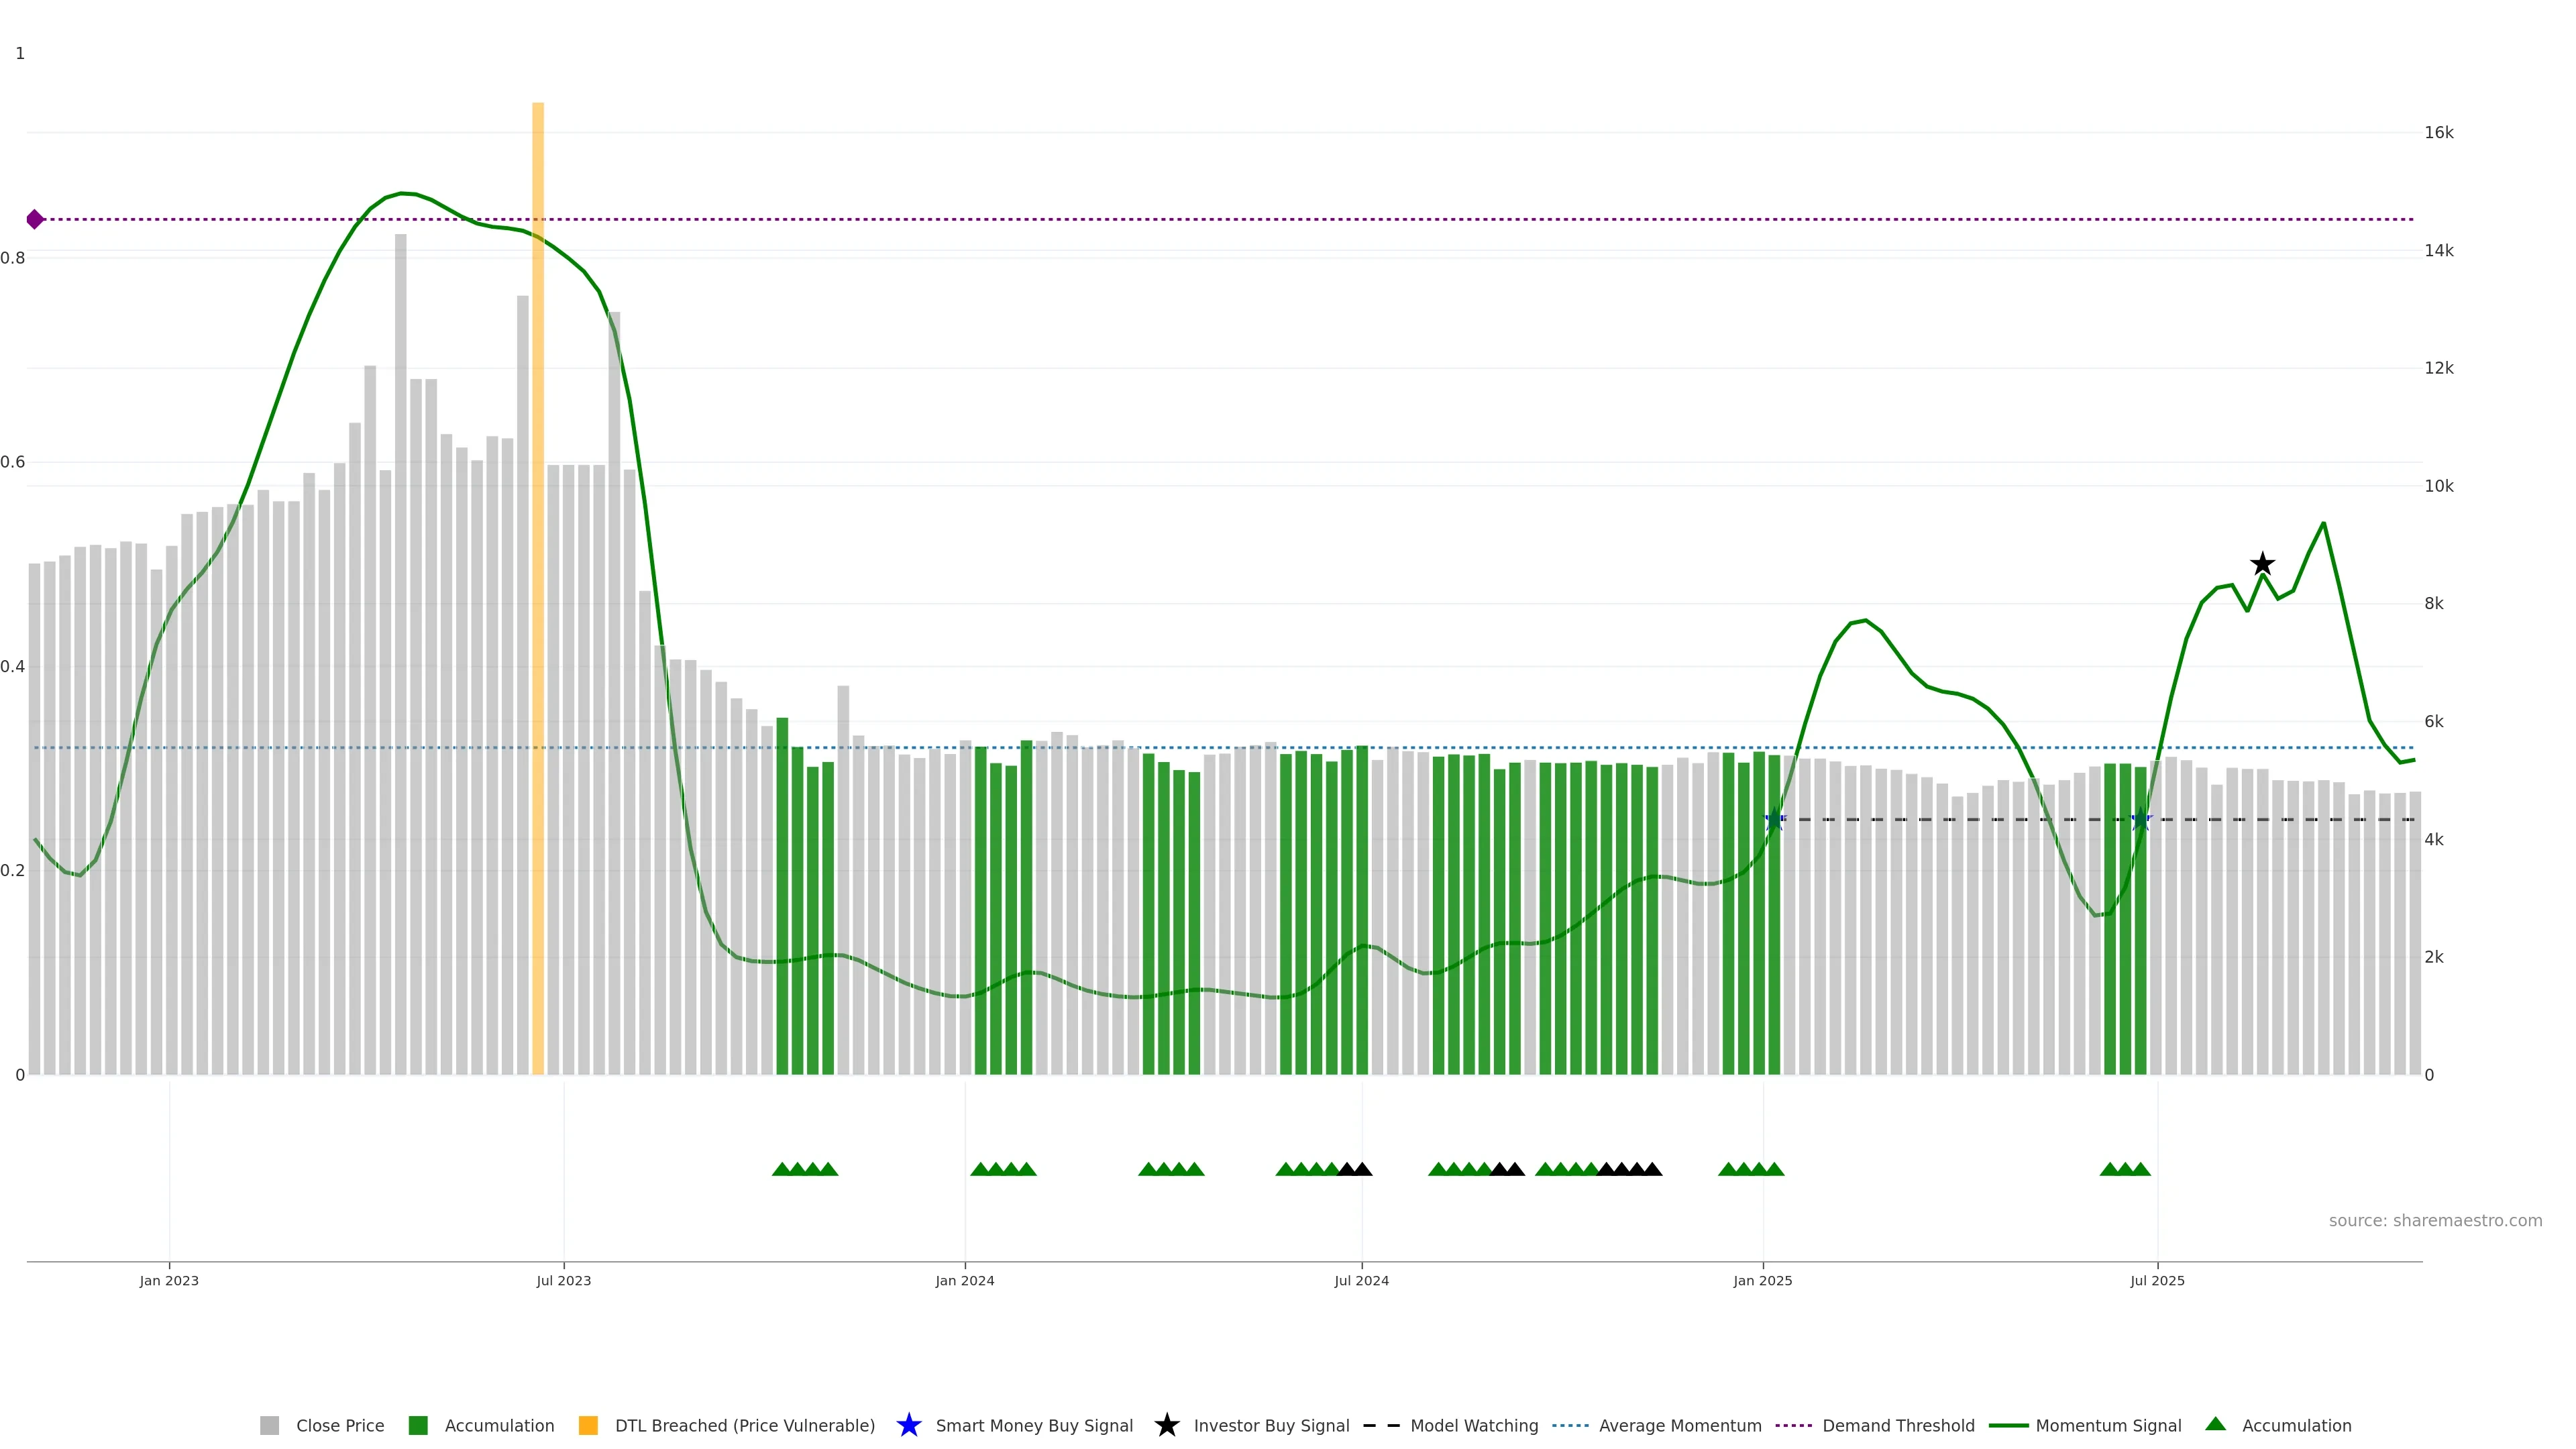Click the blue Smart Money star near Jan 2025

click(x=1774, y=820)
